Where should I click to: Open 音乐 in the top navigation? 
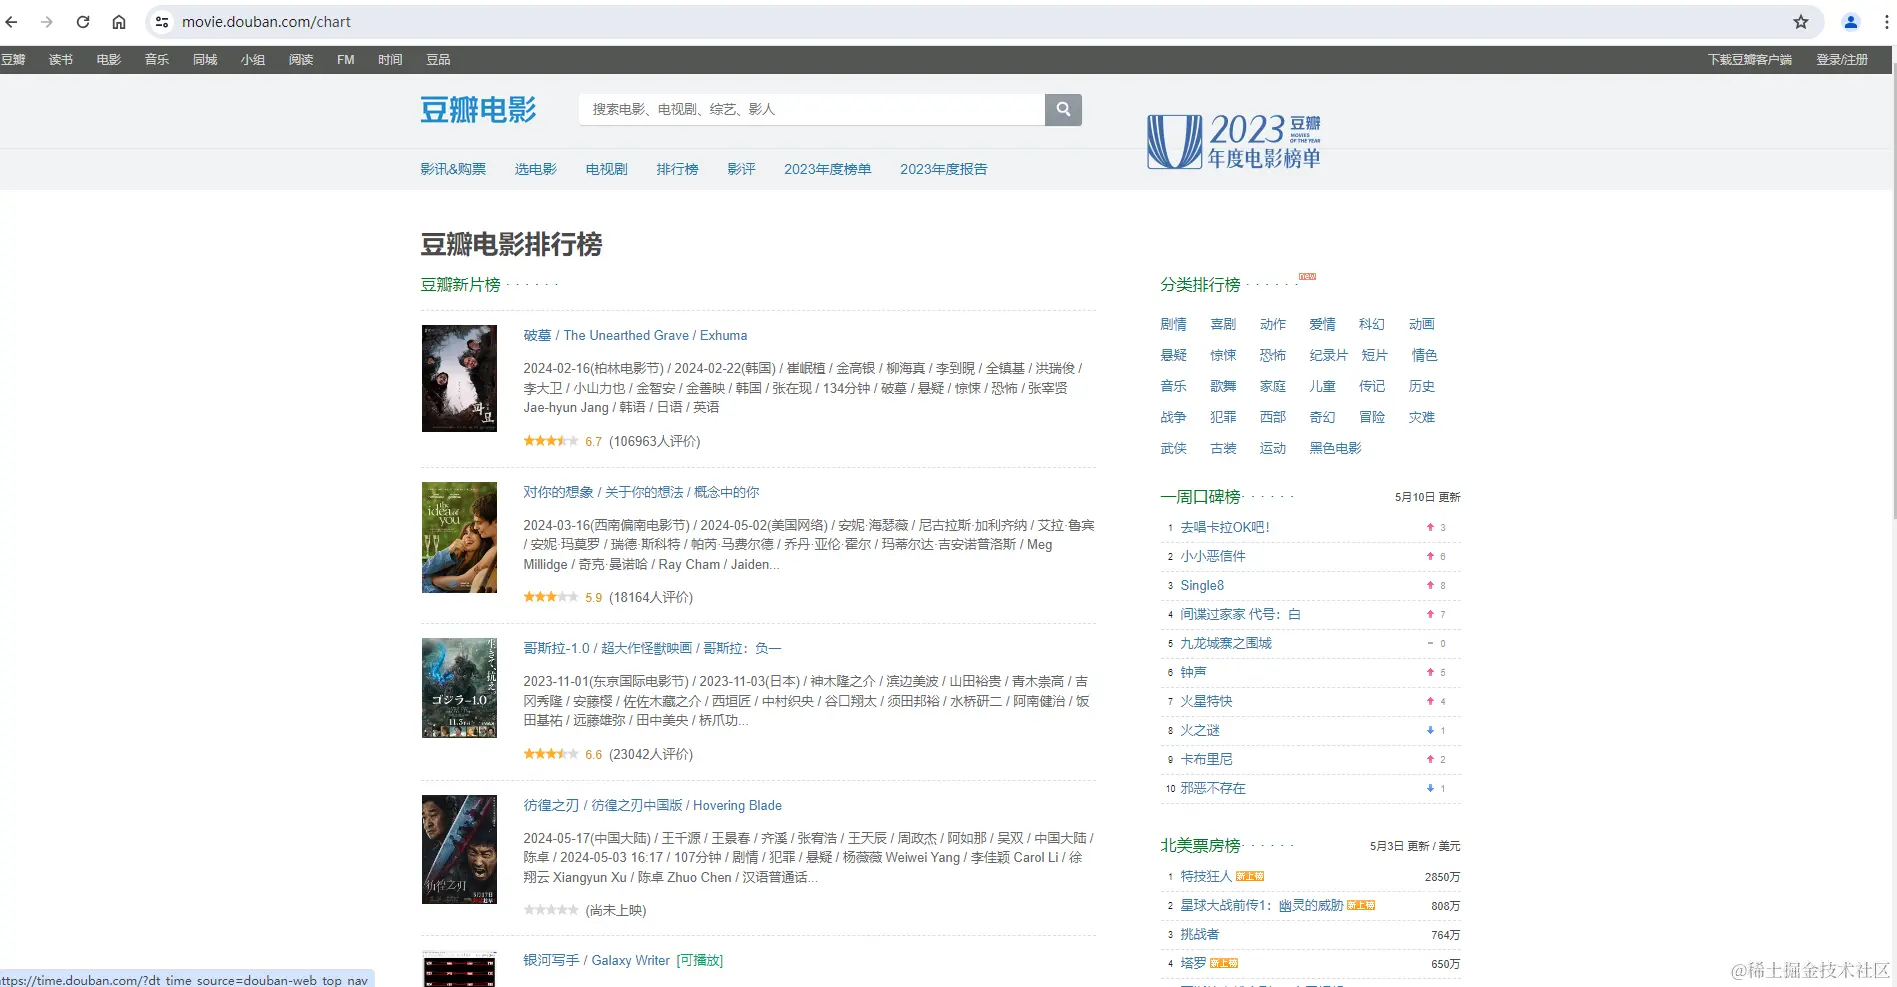pyautogui.click(x=157, y=60)
